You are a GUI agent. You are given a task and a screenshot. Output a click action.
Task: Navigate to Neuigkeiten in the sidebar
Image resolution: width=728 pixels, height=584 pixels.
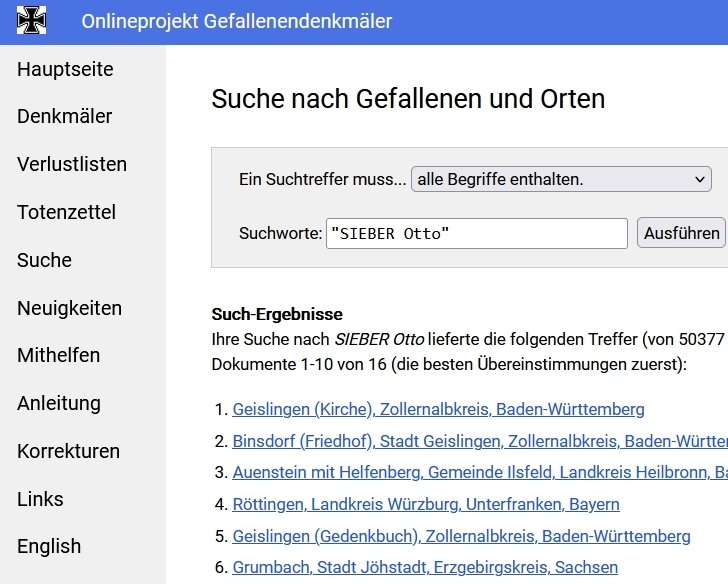tap(69, 308)
